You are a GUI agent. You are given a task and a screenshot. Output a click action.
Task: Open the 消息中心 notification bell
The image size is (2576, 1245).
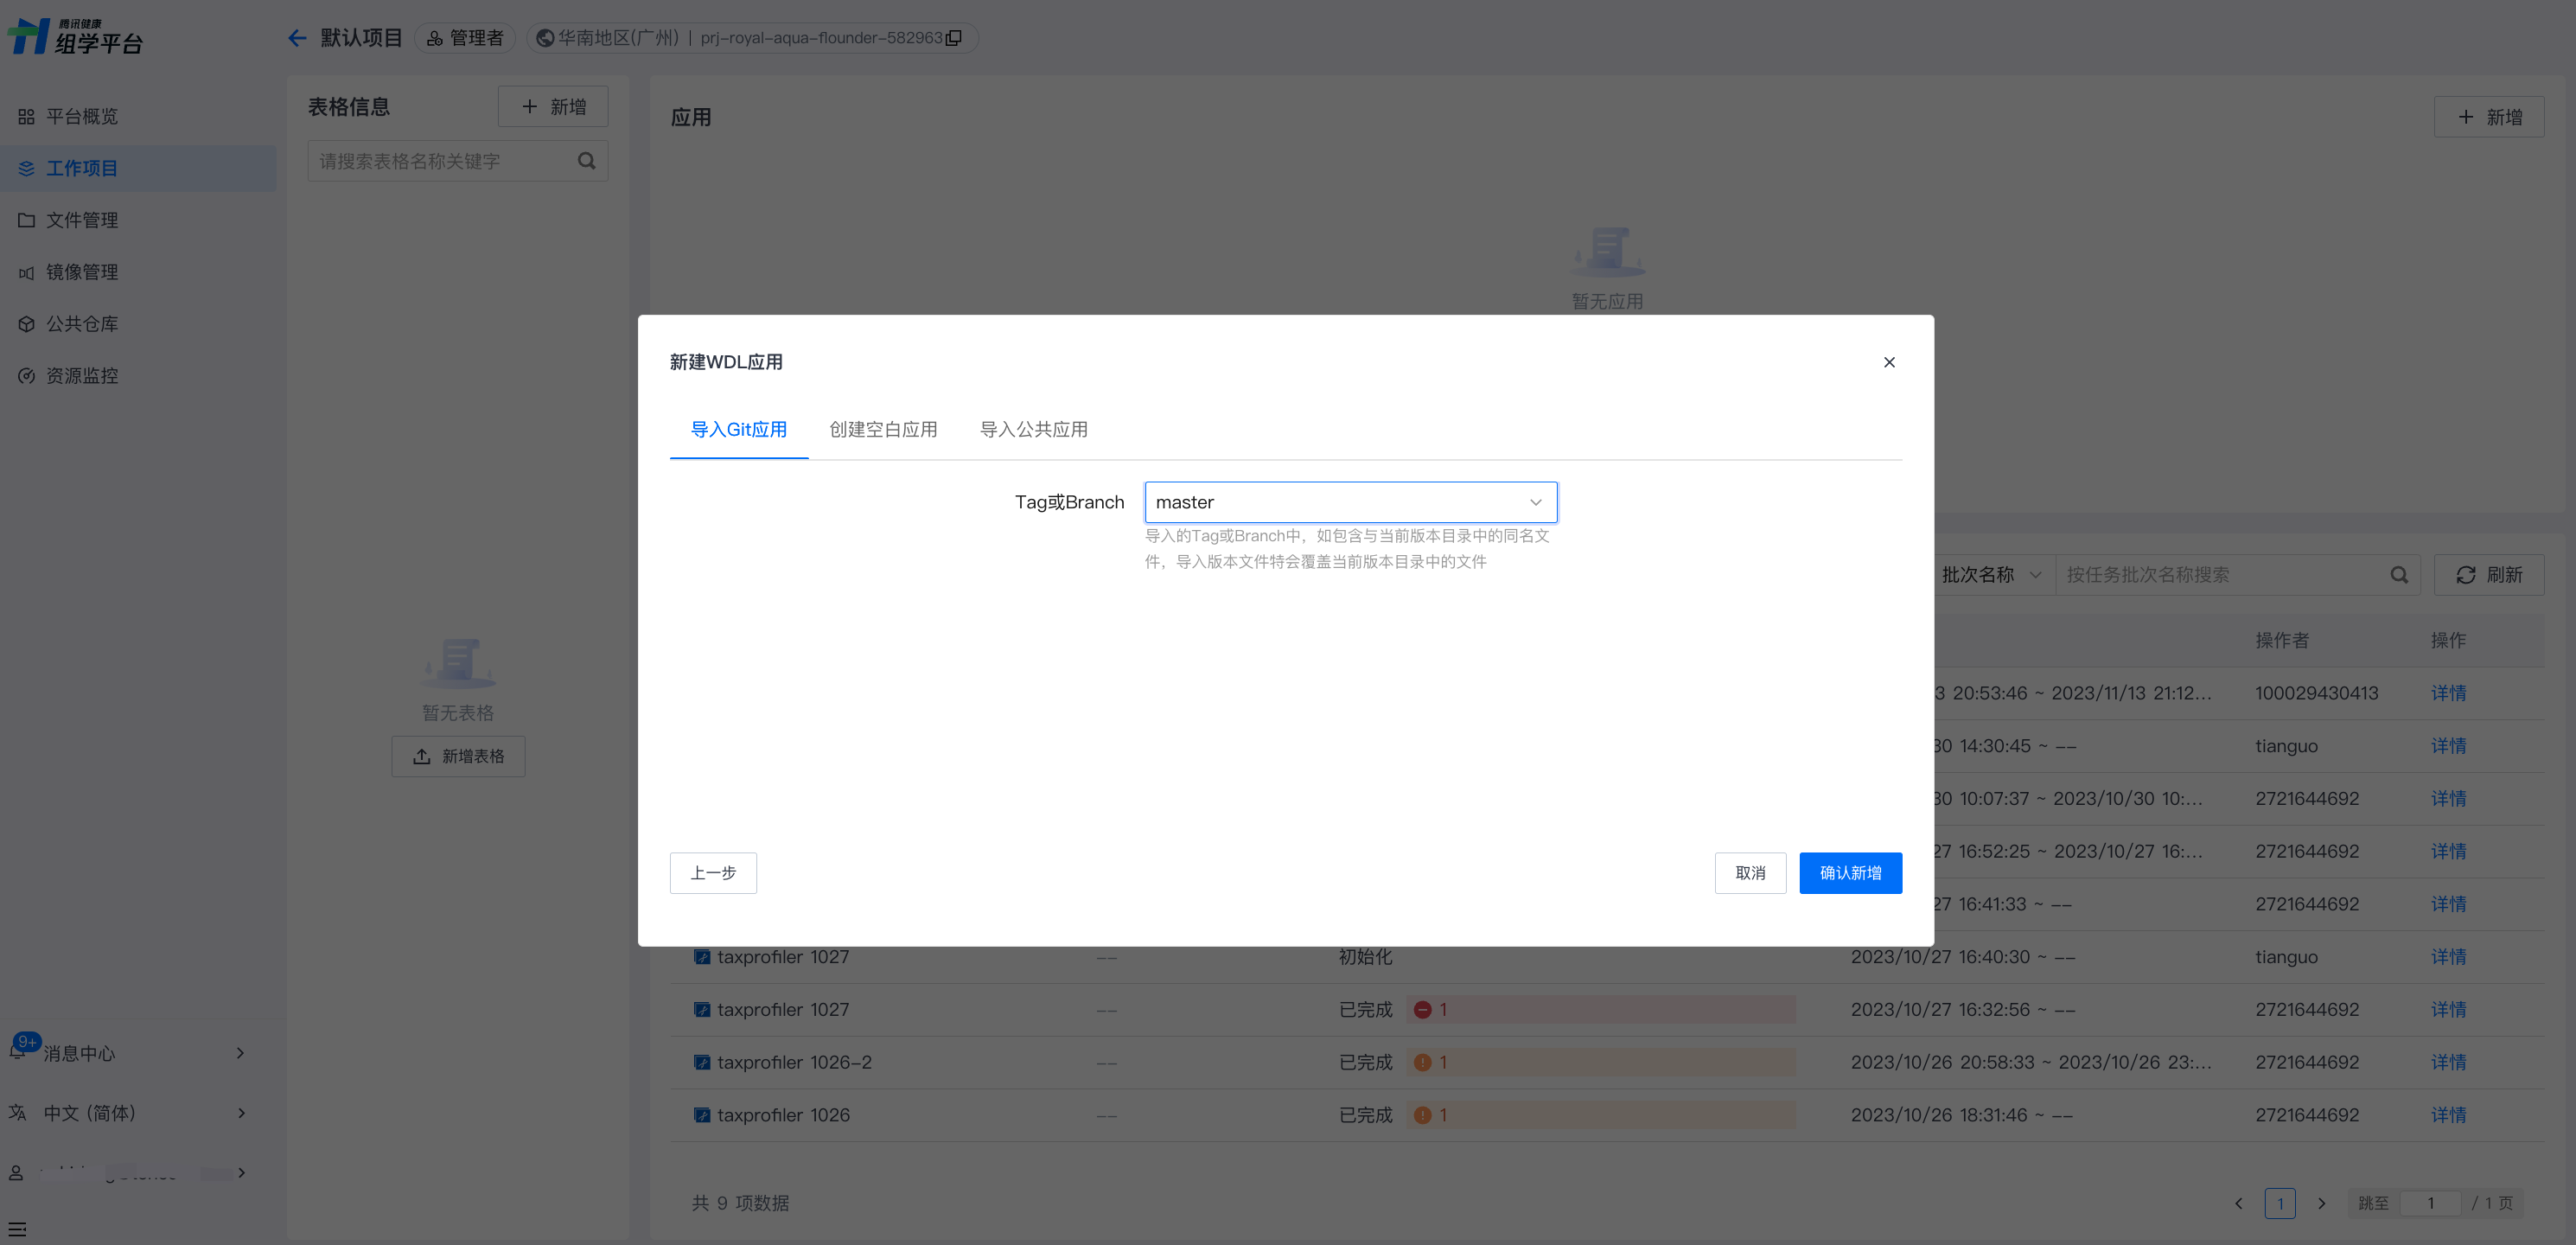click(x=18, y=1052)
